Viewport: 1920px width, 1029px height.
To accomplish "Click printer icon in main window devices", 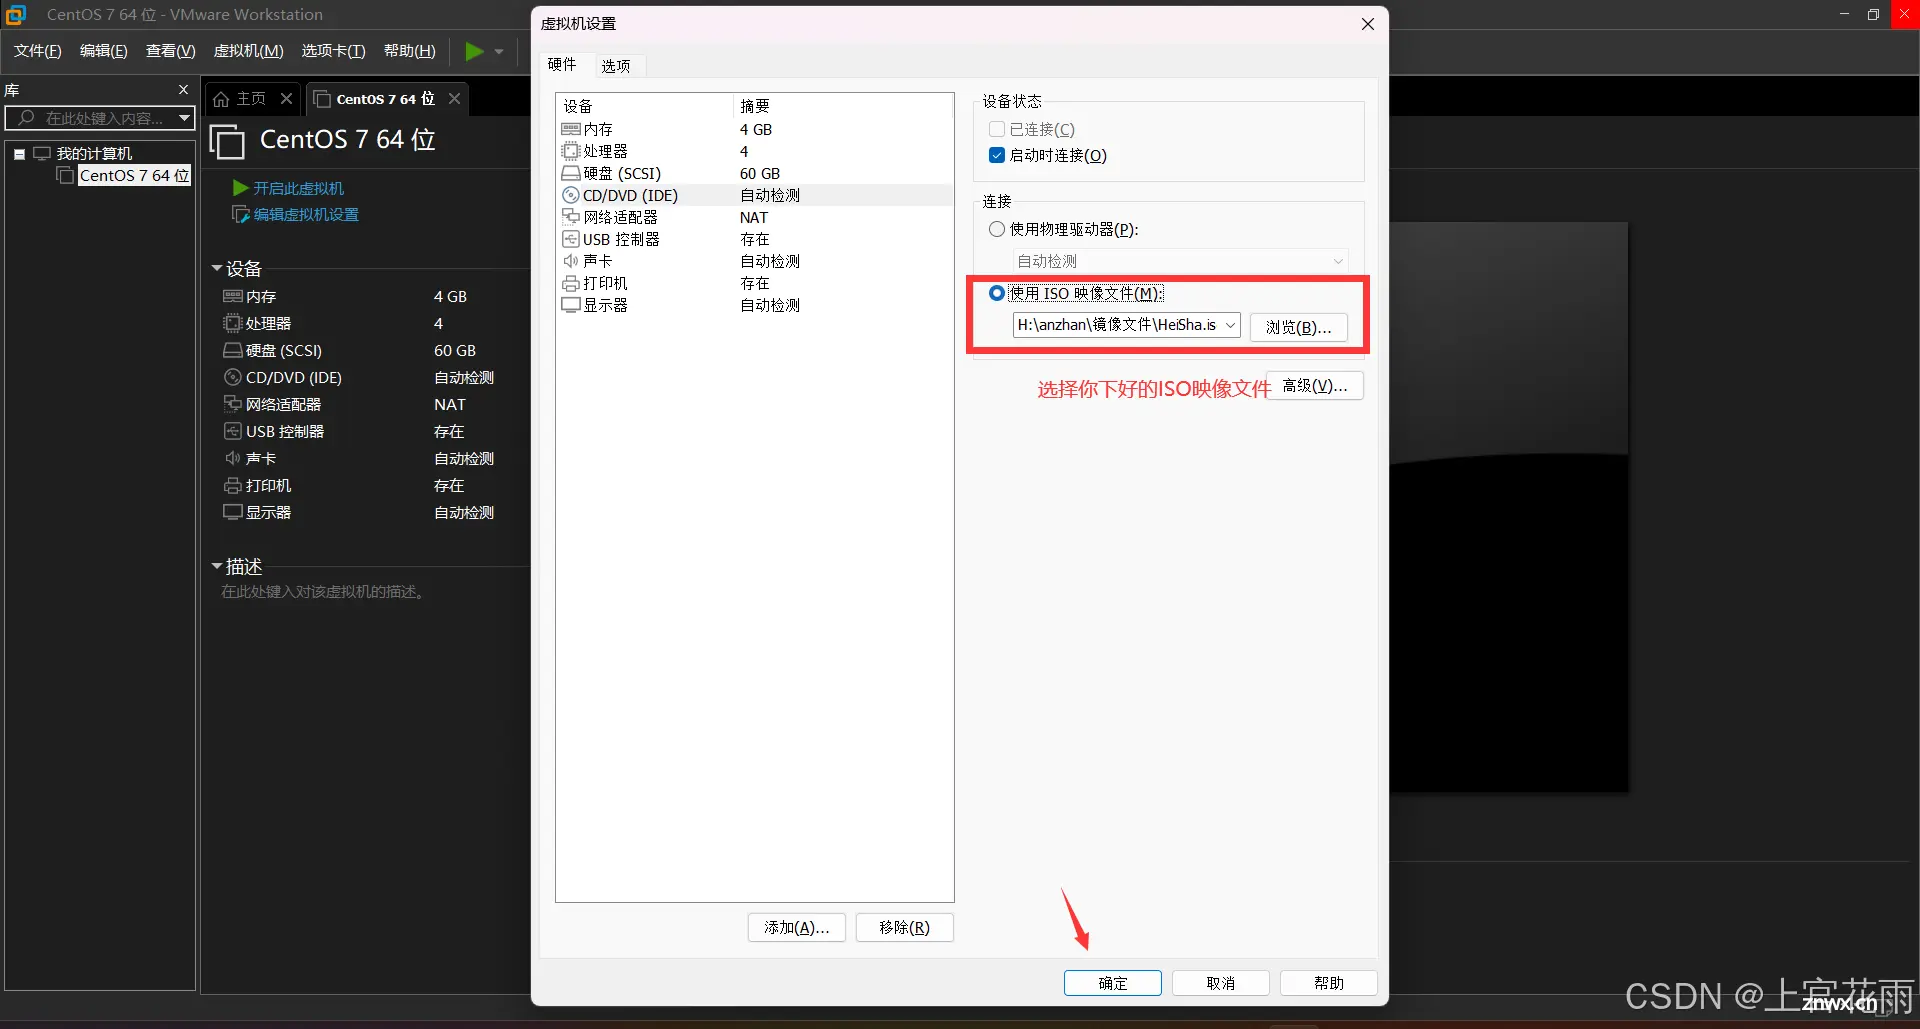I will tap(232, 485).
